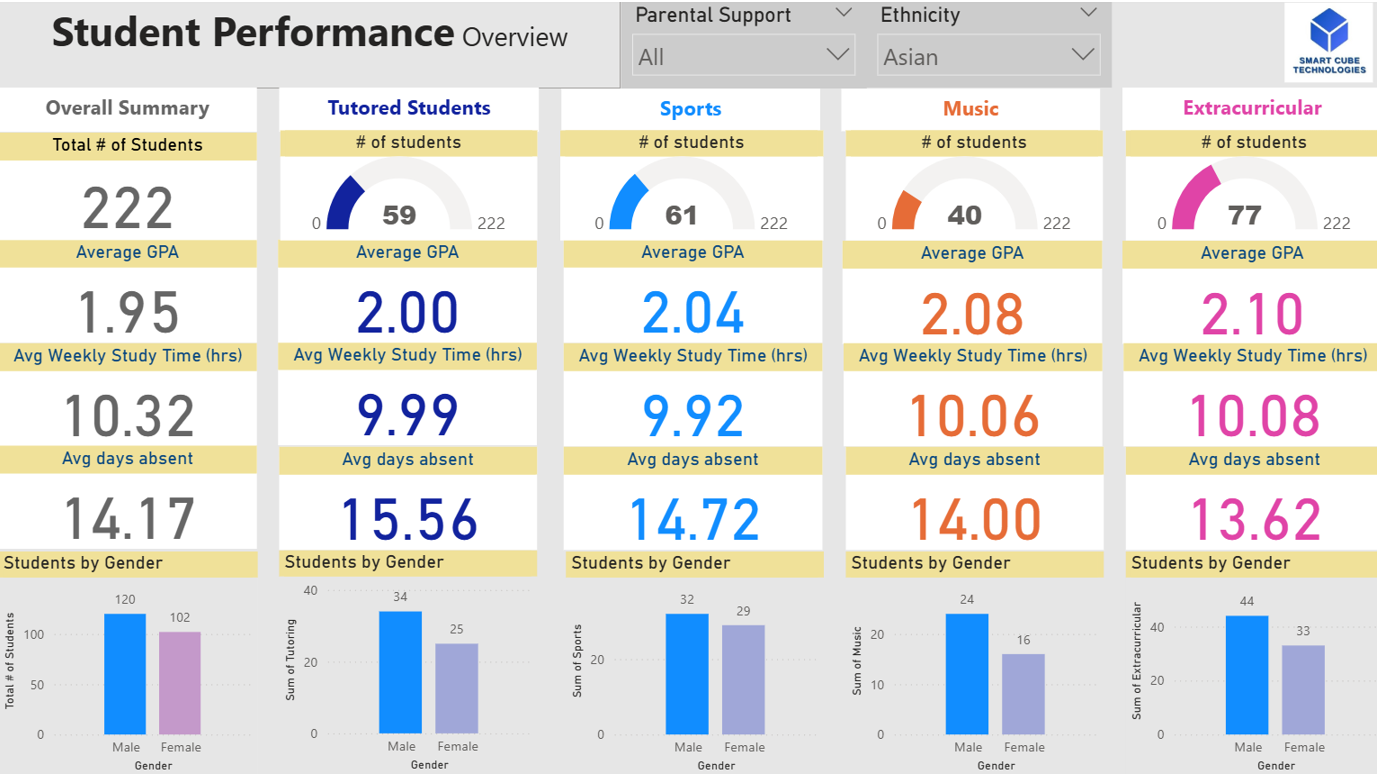Click the Smart Cube Technologies logo
The height and width of the screenshot is (779, 1379).
1328,42
